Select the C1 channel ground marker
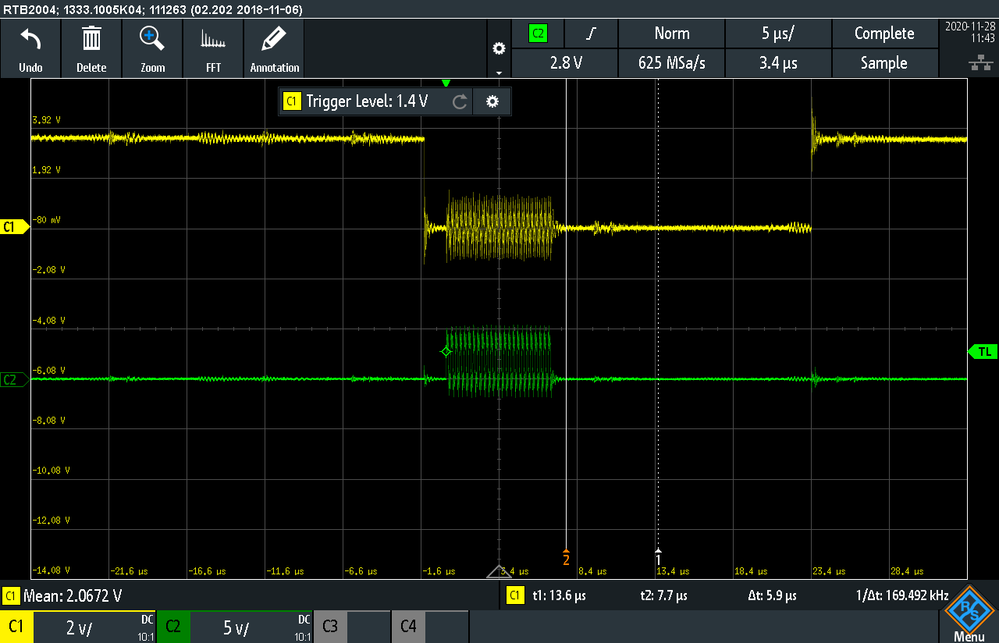Screen dimensions: 999x643 tap(14, 227)
